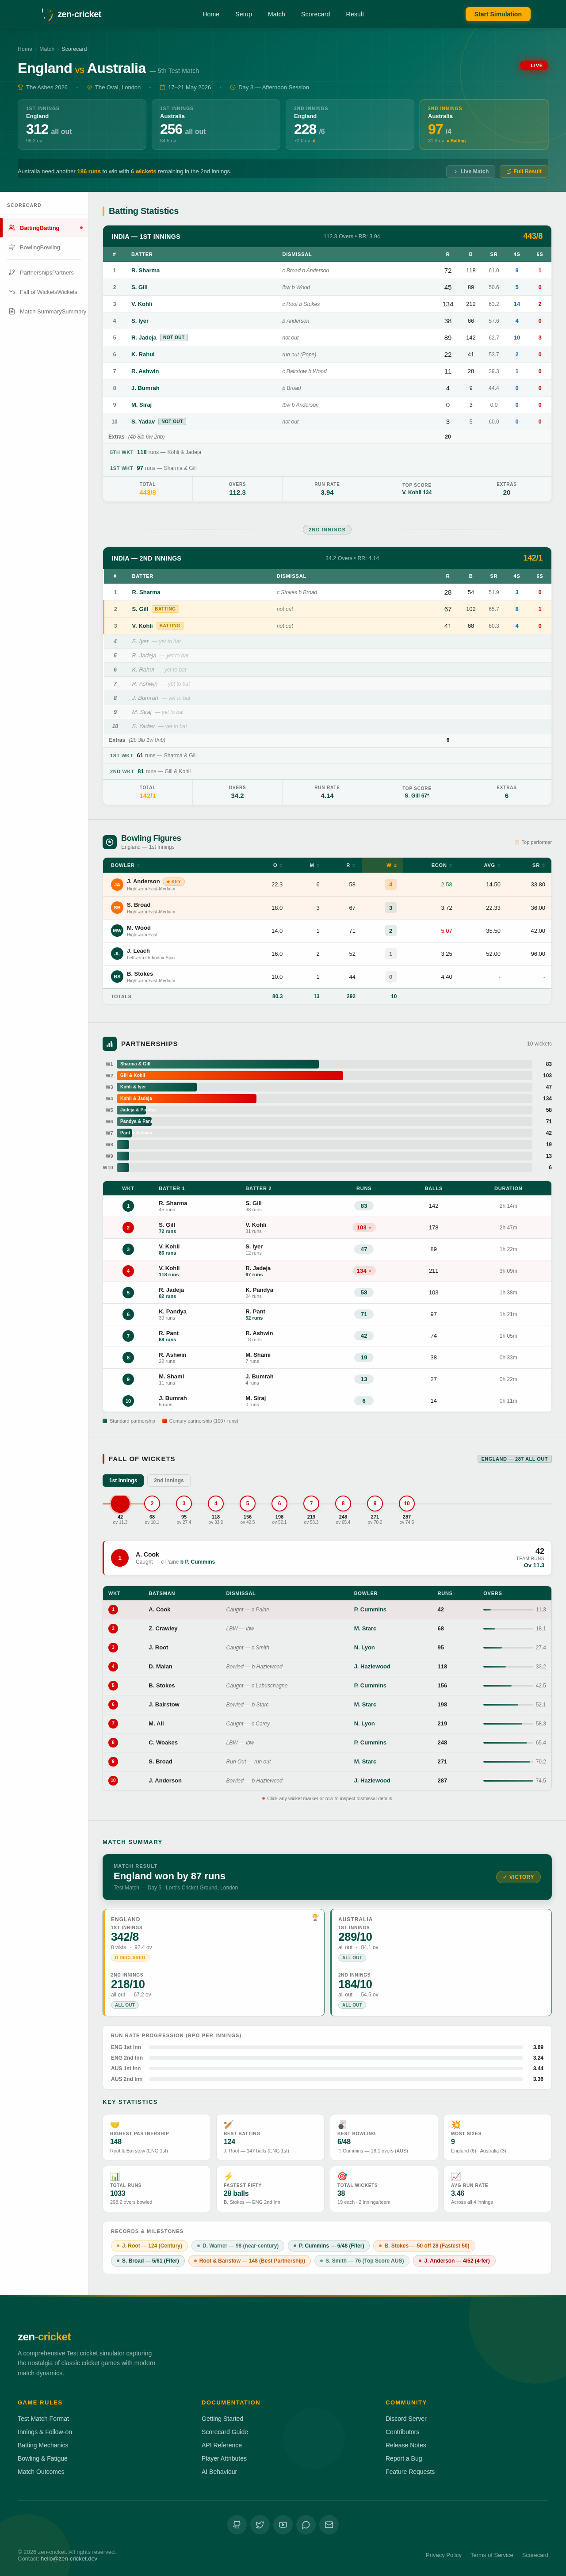Click the icon on Best Bowling card
Screen dimensions: 566x2576
point(342,2124)
